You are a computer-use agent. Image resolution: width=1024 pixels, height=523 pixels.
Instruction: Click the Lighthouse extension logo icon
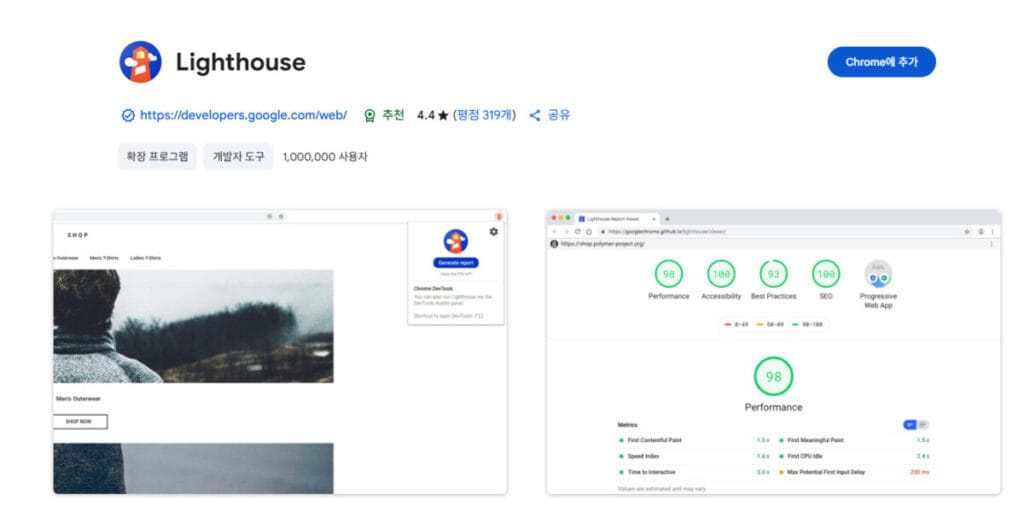(140, 62)
